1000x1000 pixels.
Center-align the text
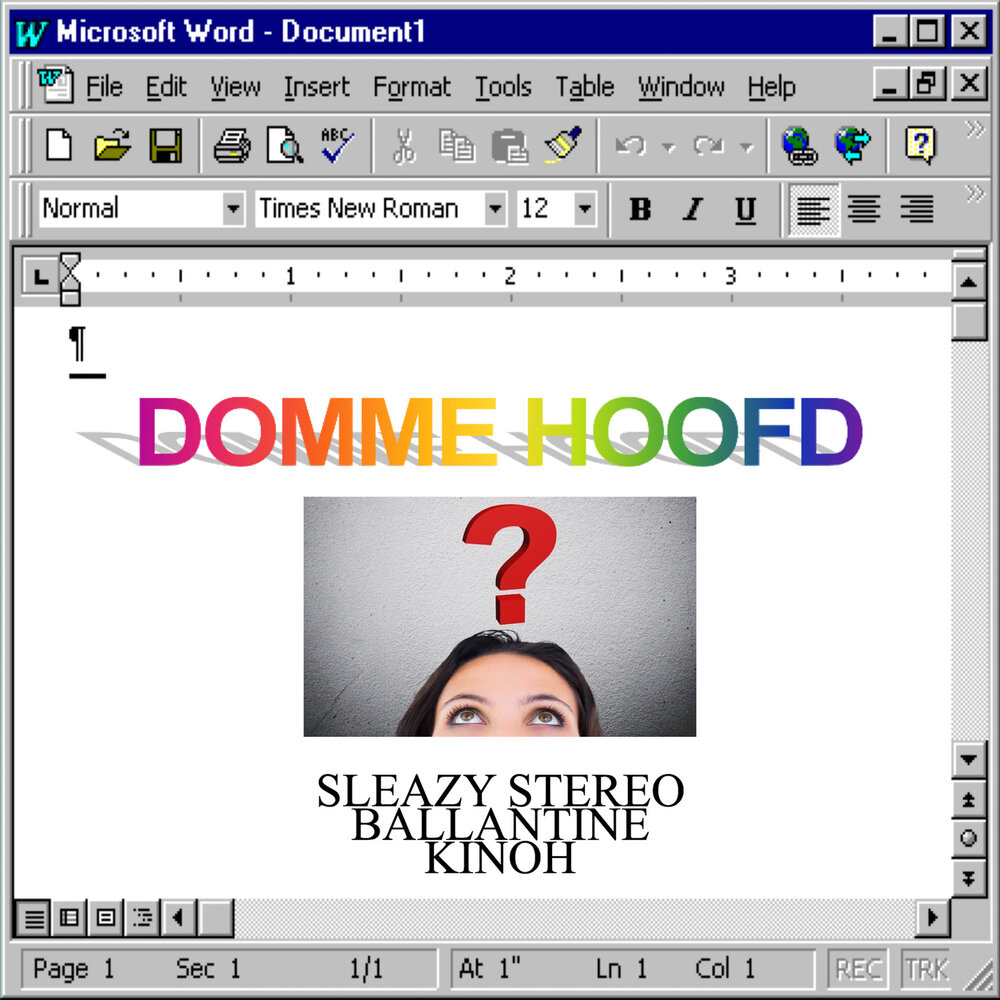[864, 209]
